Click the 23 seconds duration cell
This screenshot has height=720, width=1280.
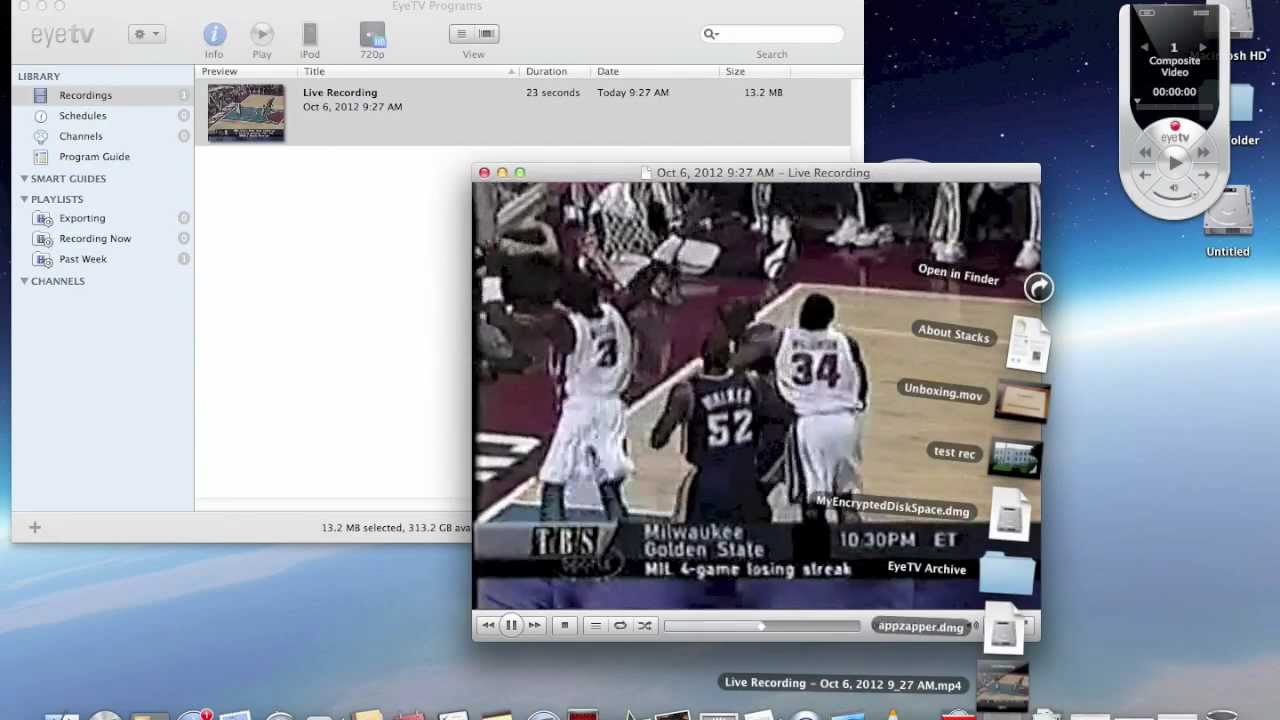[x=553, y=92]
